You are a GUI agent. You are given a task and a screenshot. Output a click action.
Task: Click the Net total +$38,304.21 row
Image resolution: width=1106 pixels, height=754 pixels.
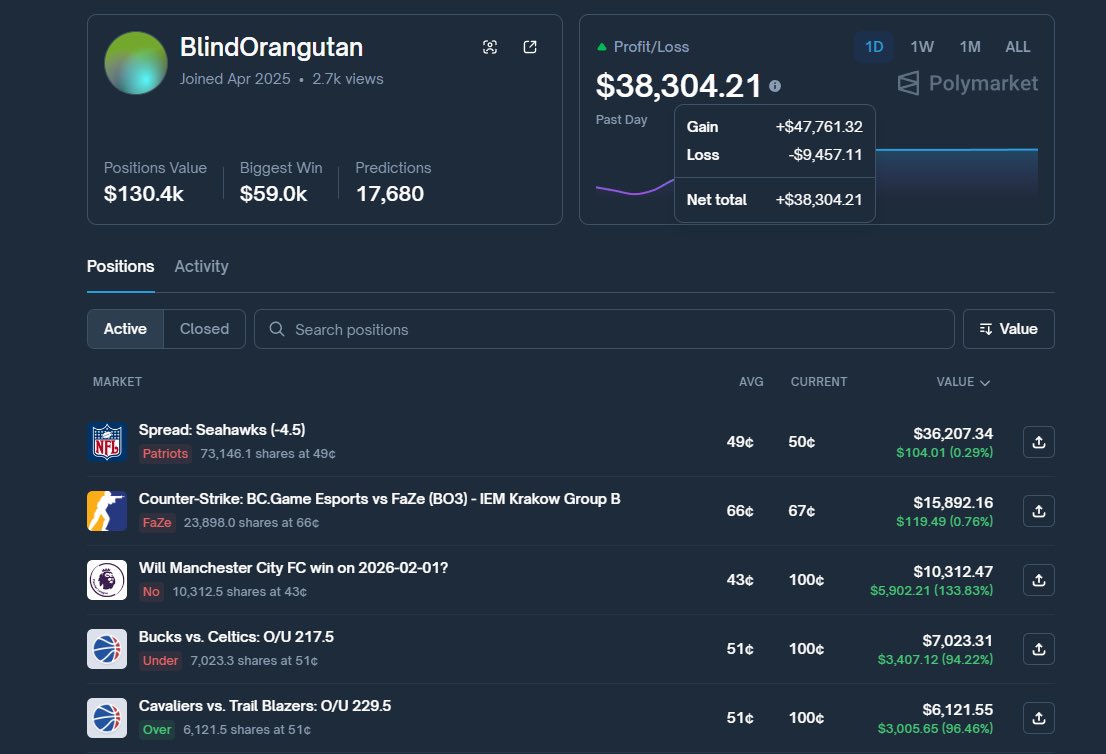coord(774,200)
